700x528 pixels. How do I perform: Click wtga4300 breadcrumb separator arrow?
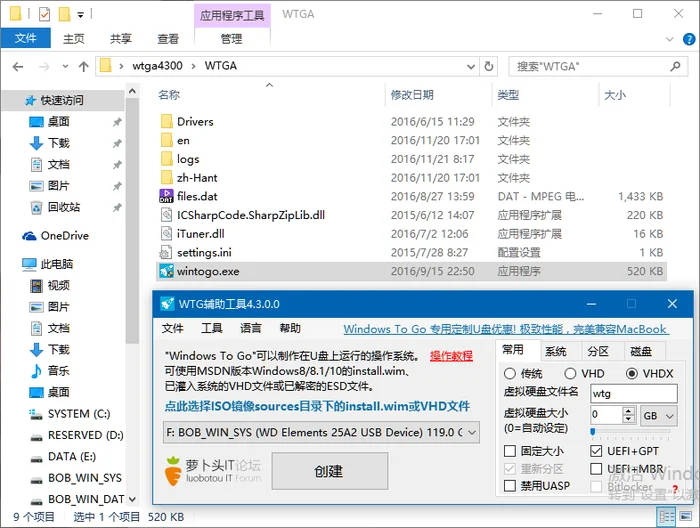click(193, 67)
